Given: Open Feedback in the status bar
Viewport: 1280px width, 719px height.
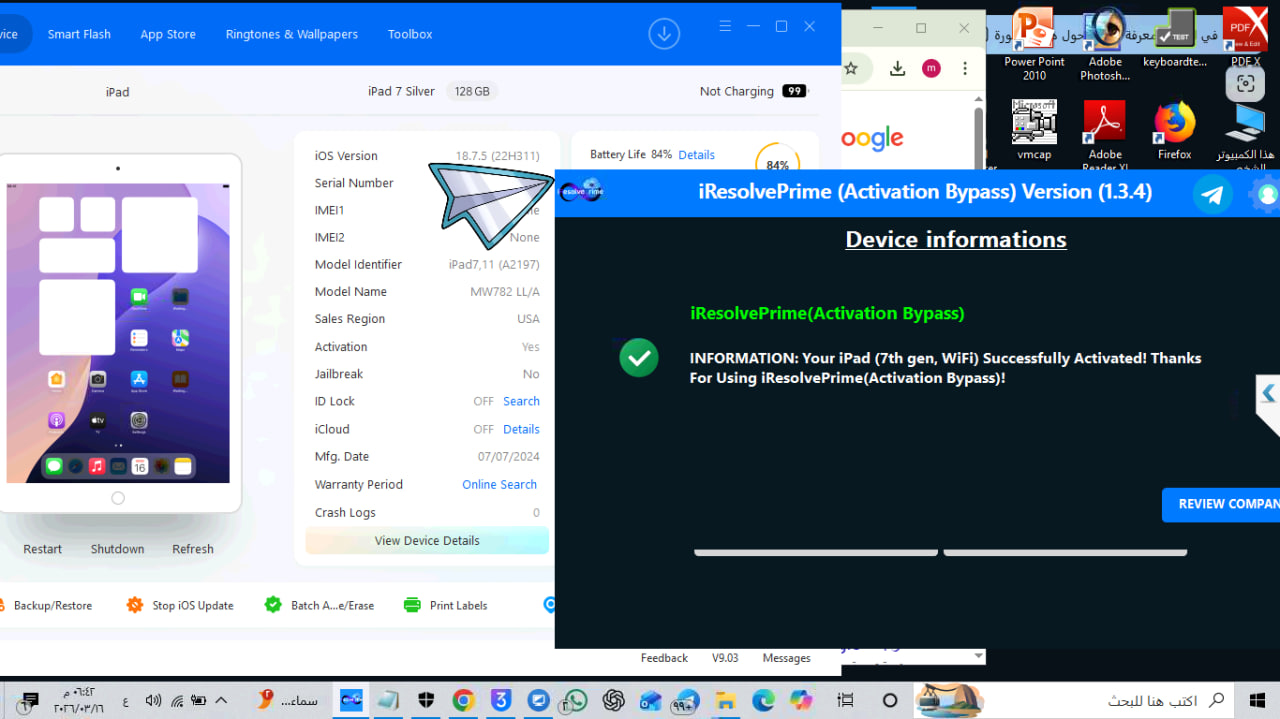Looking at the screenshot, I should pyautogui.click(x=664, y=658).
